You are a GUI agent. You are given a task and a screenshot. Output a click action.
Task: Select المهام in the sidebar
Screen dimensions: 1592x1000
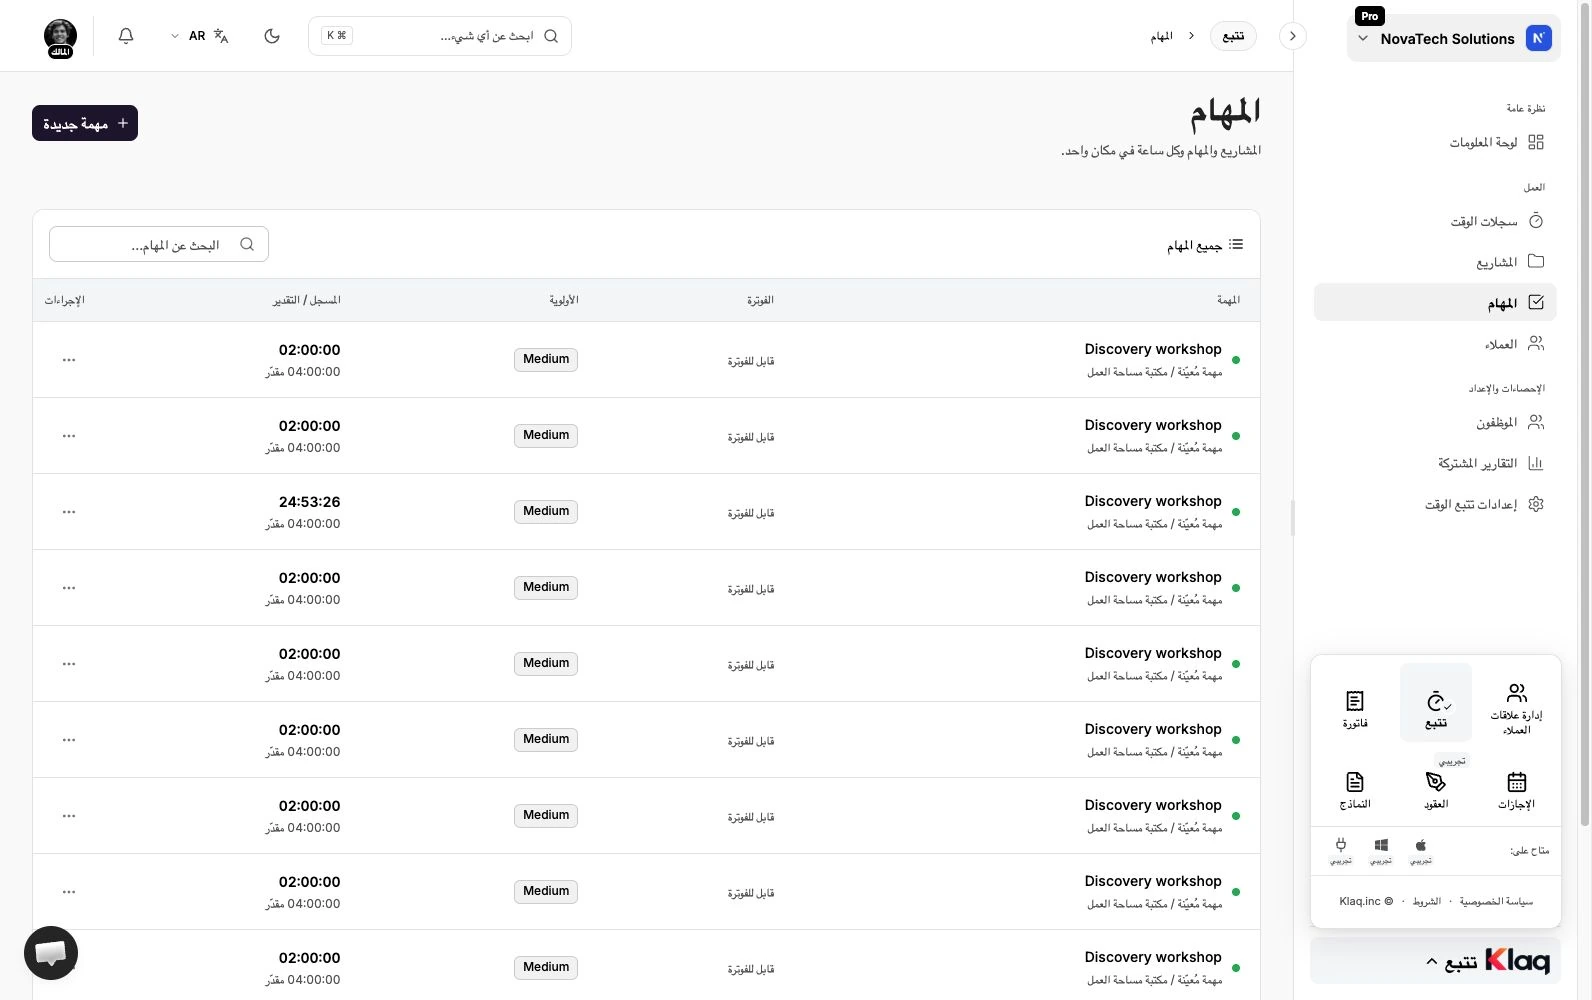[1436, 303]
